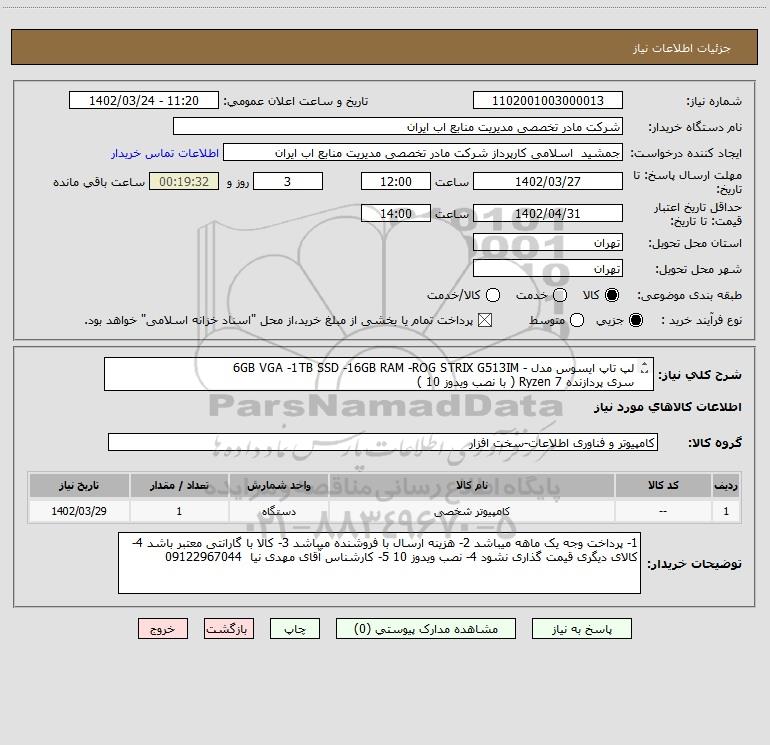
Task: Click the 'تعداد / مقدار' column header
Action: point(179,485)
